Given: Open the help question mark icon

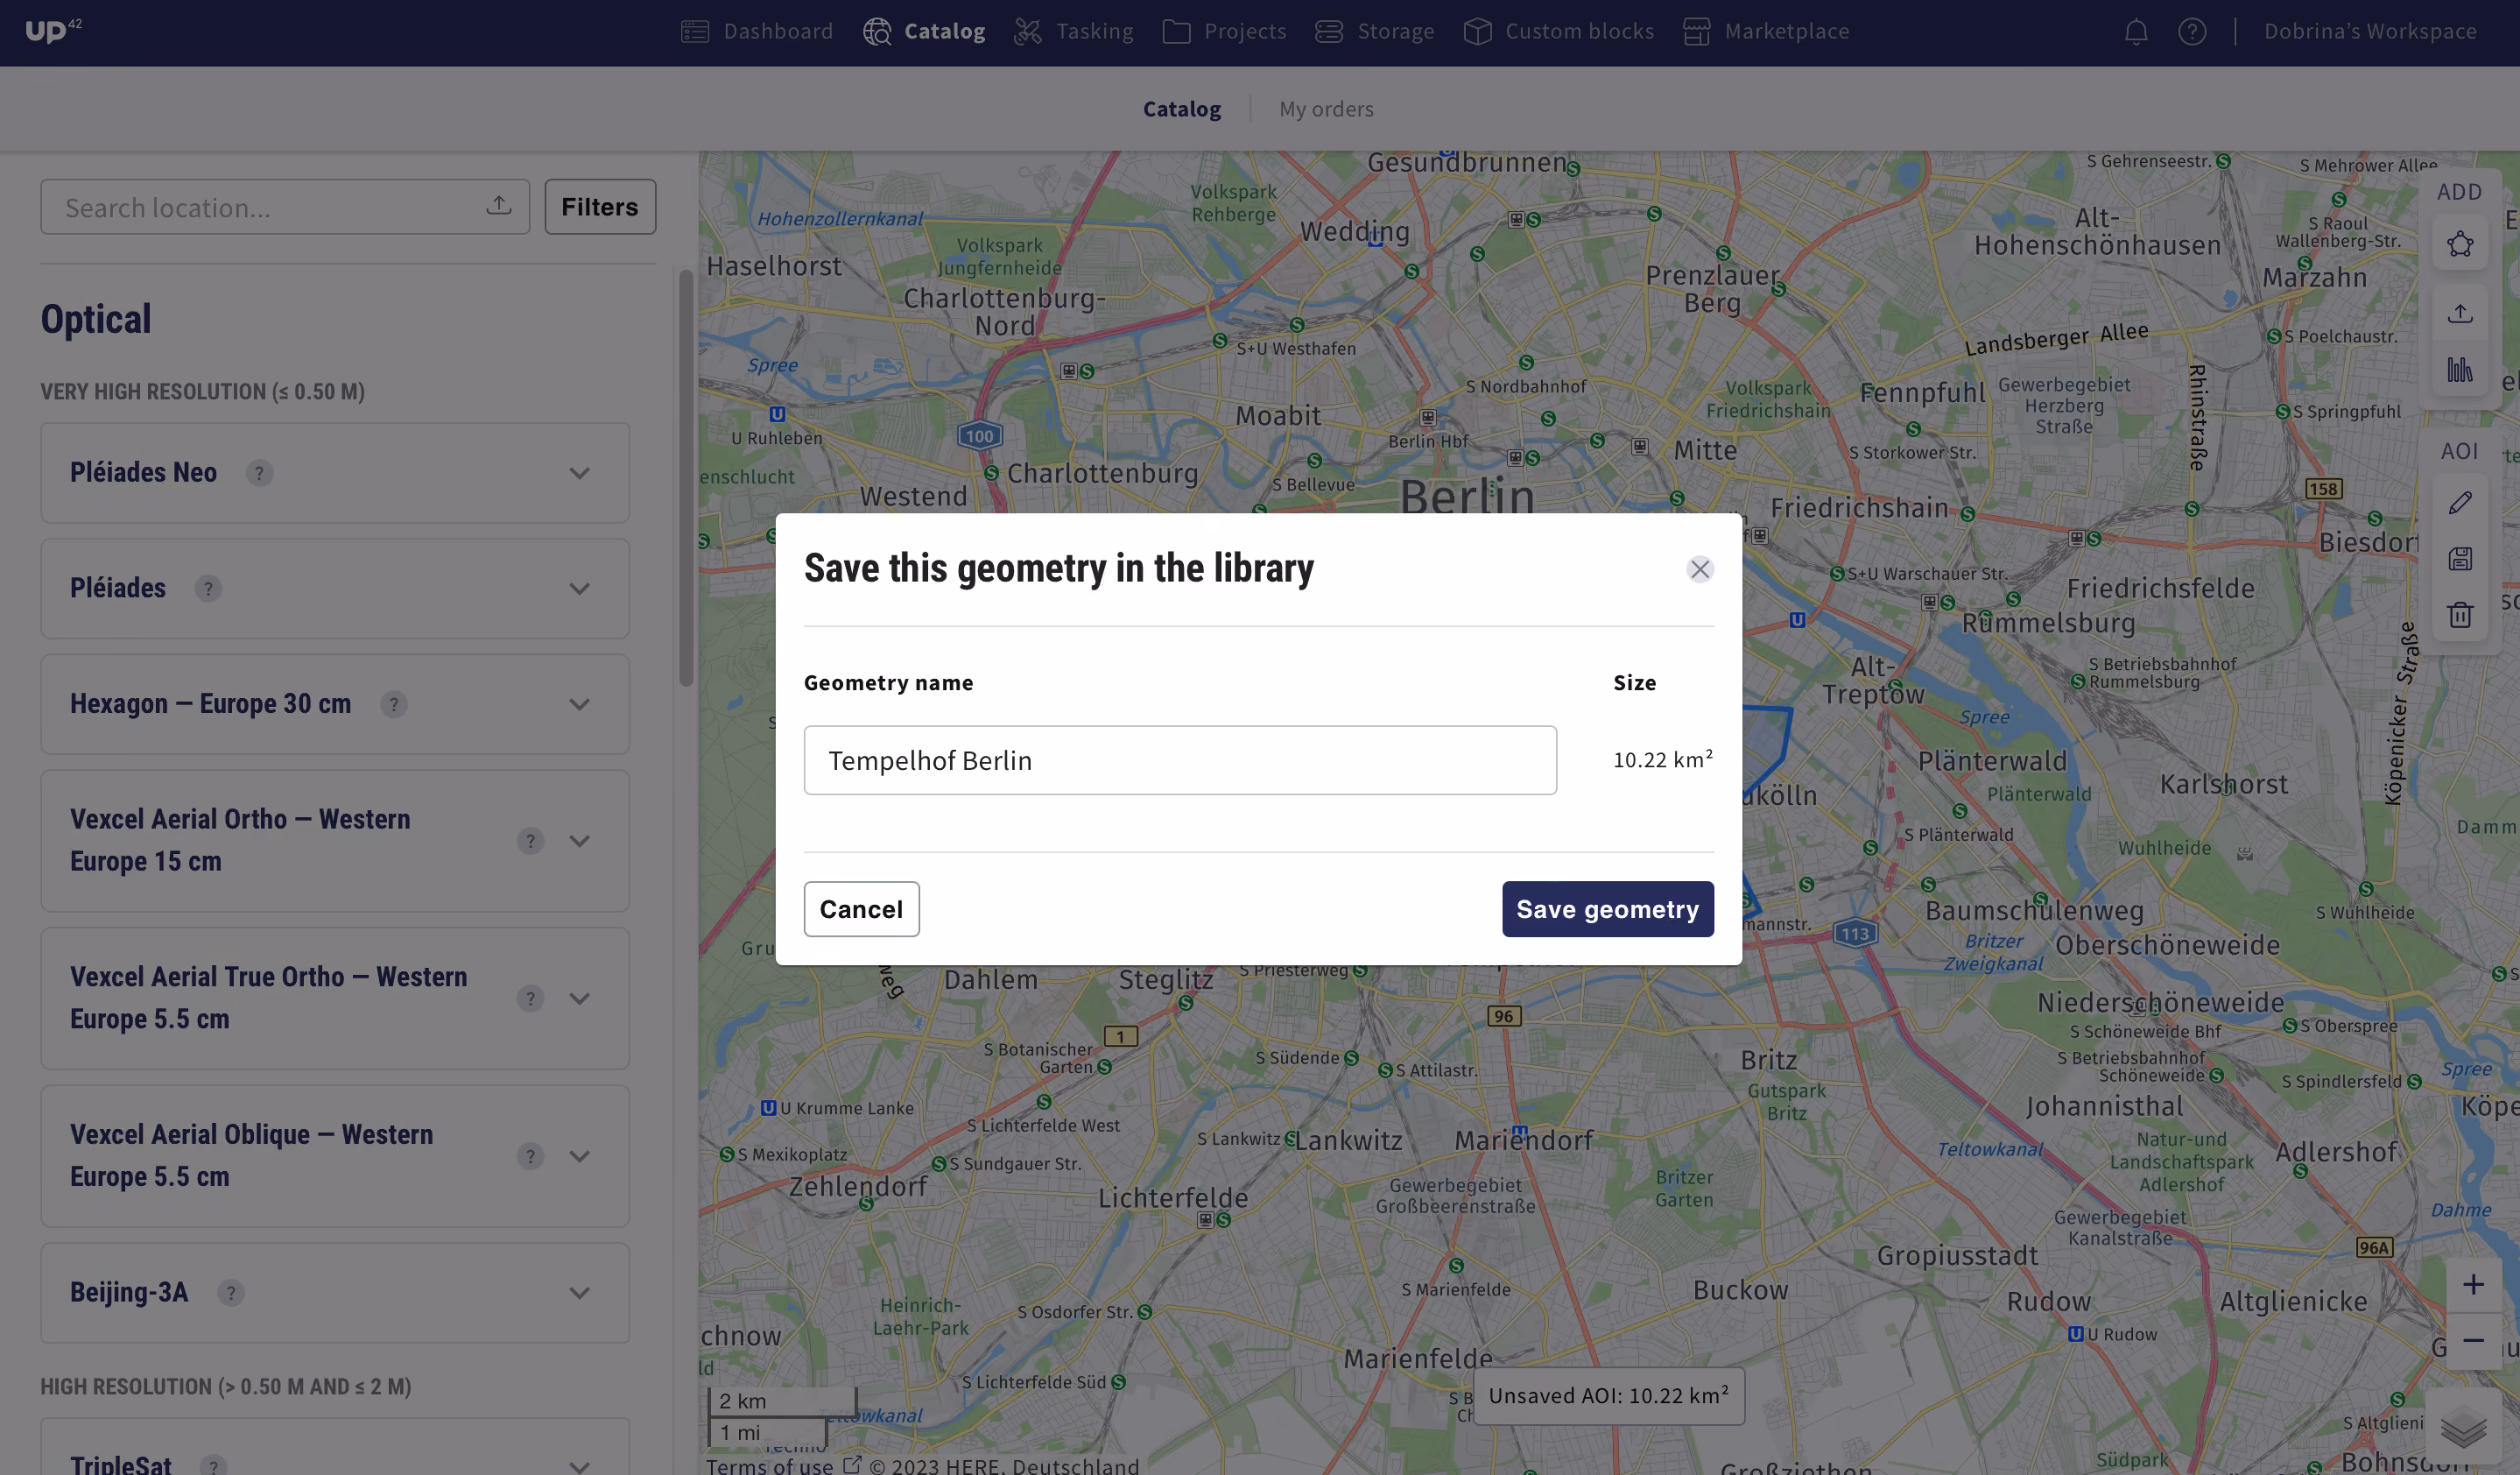Looking at the screenshot, I should (x=2192, y=32).
